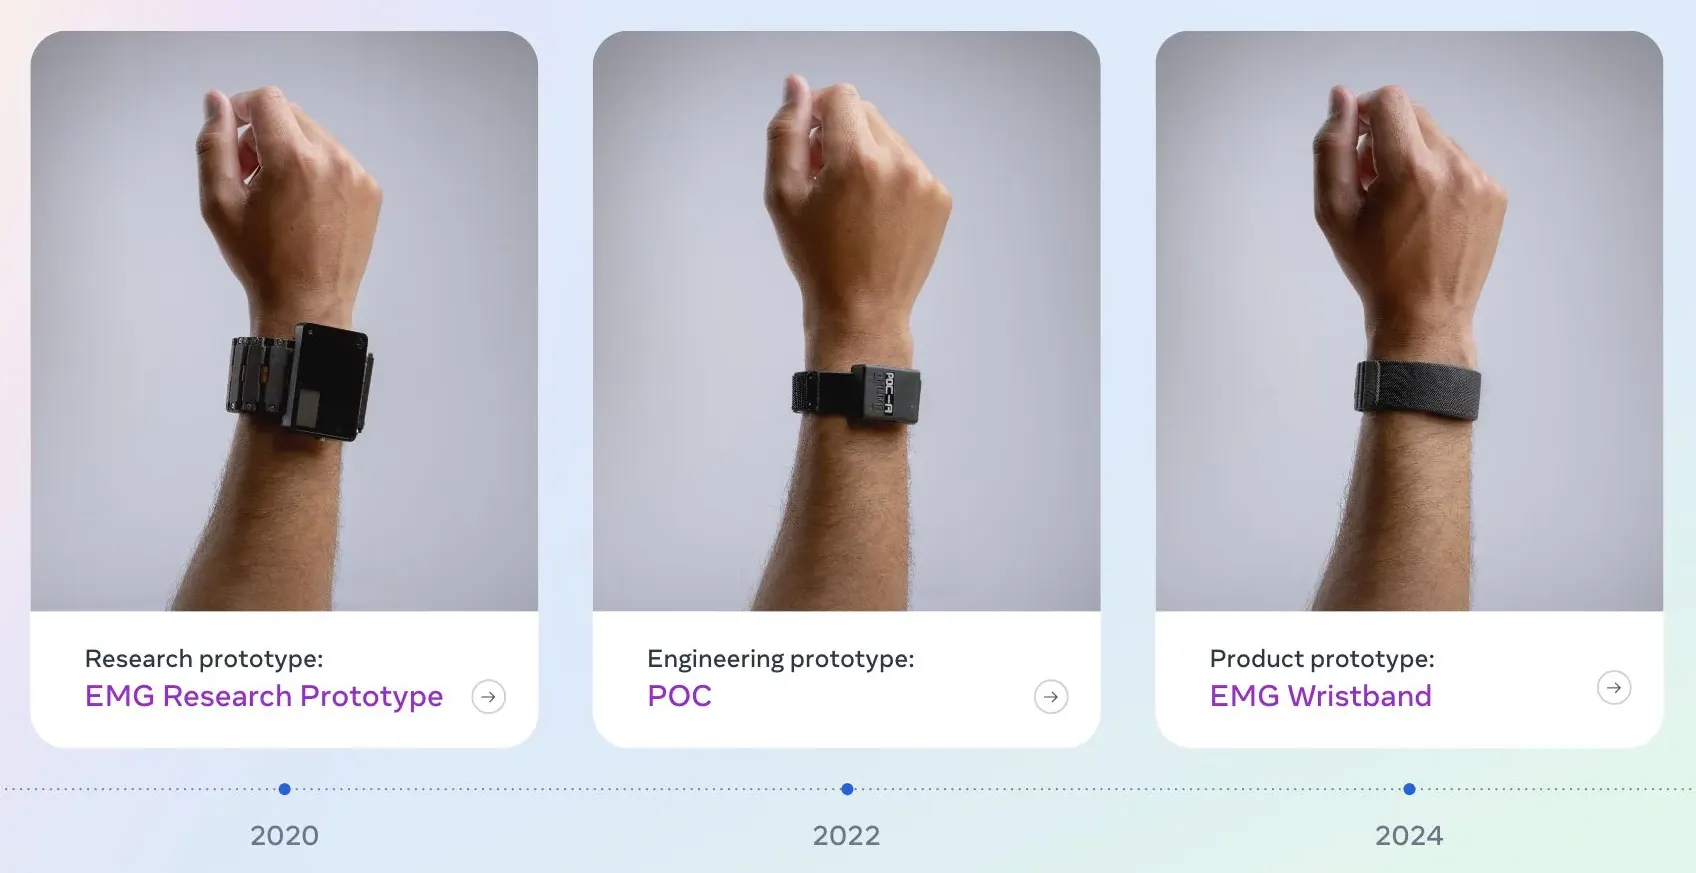Click the arrow icon on the EMG Research Prototype card

point(488,696)
